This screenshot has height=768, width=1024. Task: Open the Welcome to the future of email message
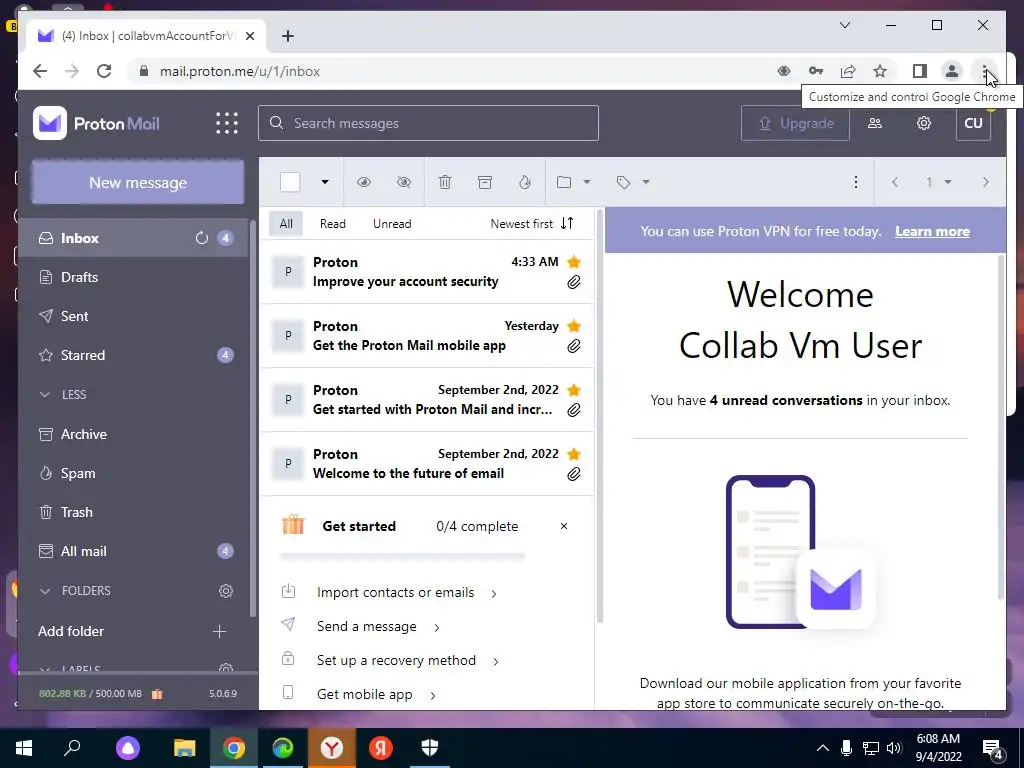[426, 464]
